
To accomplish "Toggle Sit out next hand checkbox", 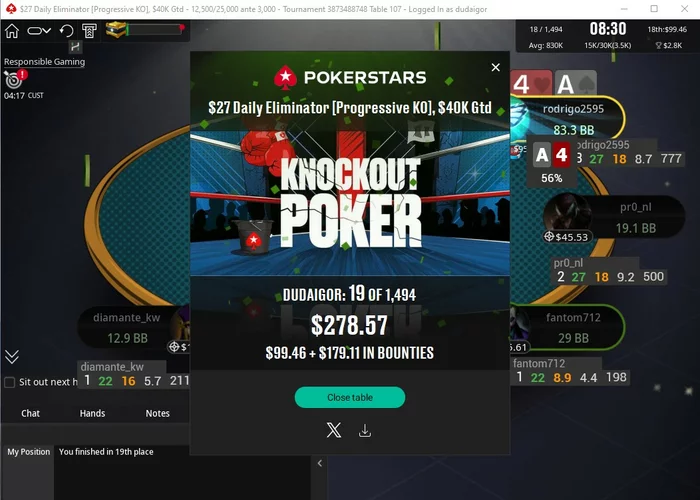I will (10, 382).
